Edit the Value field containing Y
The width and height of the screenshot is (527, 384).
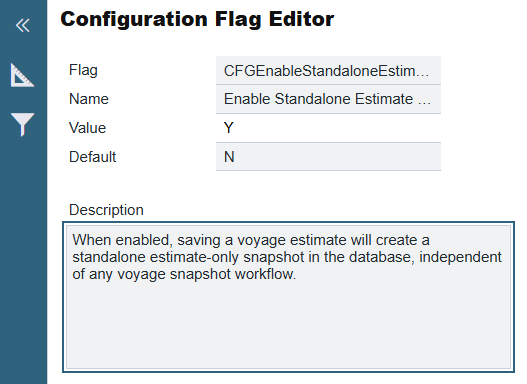click(328, 128)
